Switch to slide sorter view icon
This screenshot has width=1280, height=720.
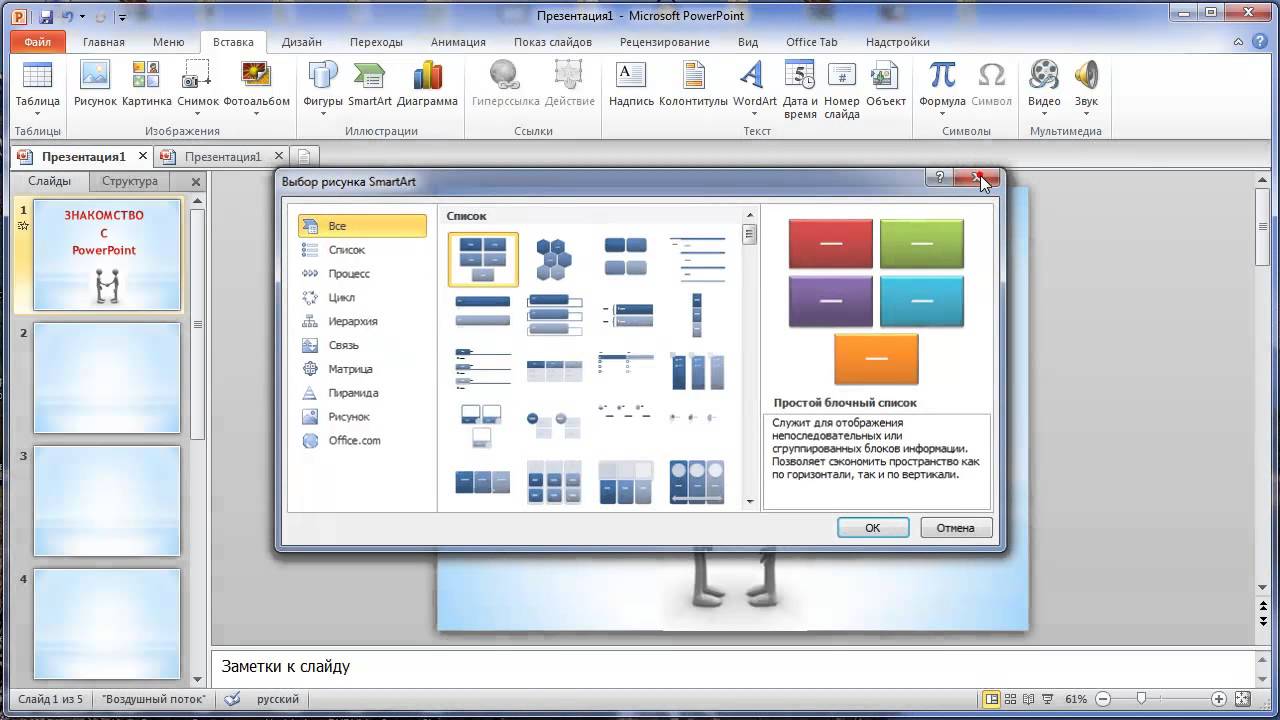[x=1012, y=699]
